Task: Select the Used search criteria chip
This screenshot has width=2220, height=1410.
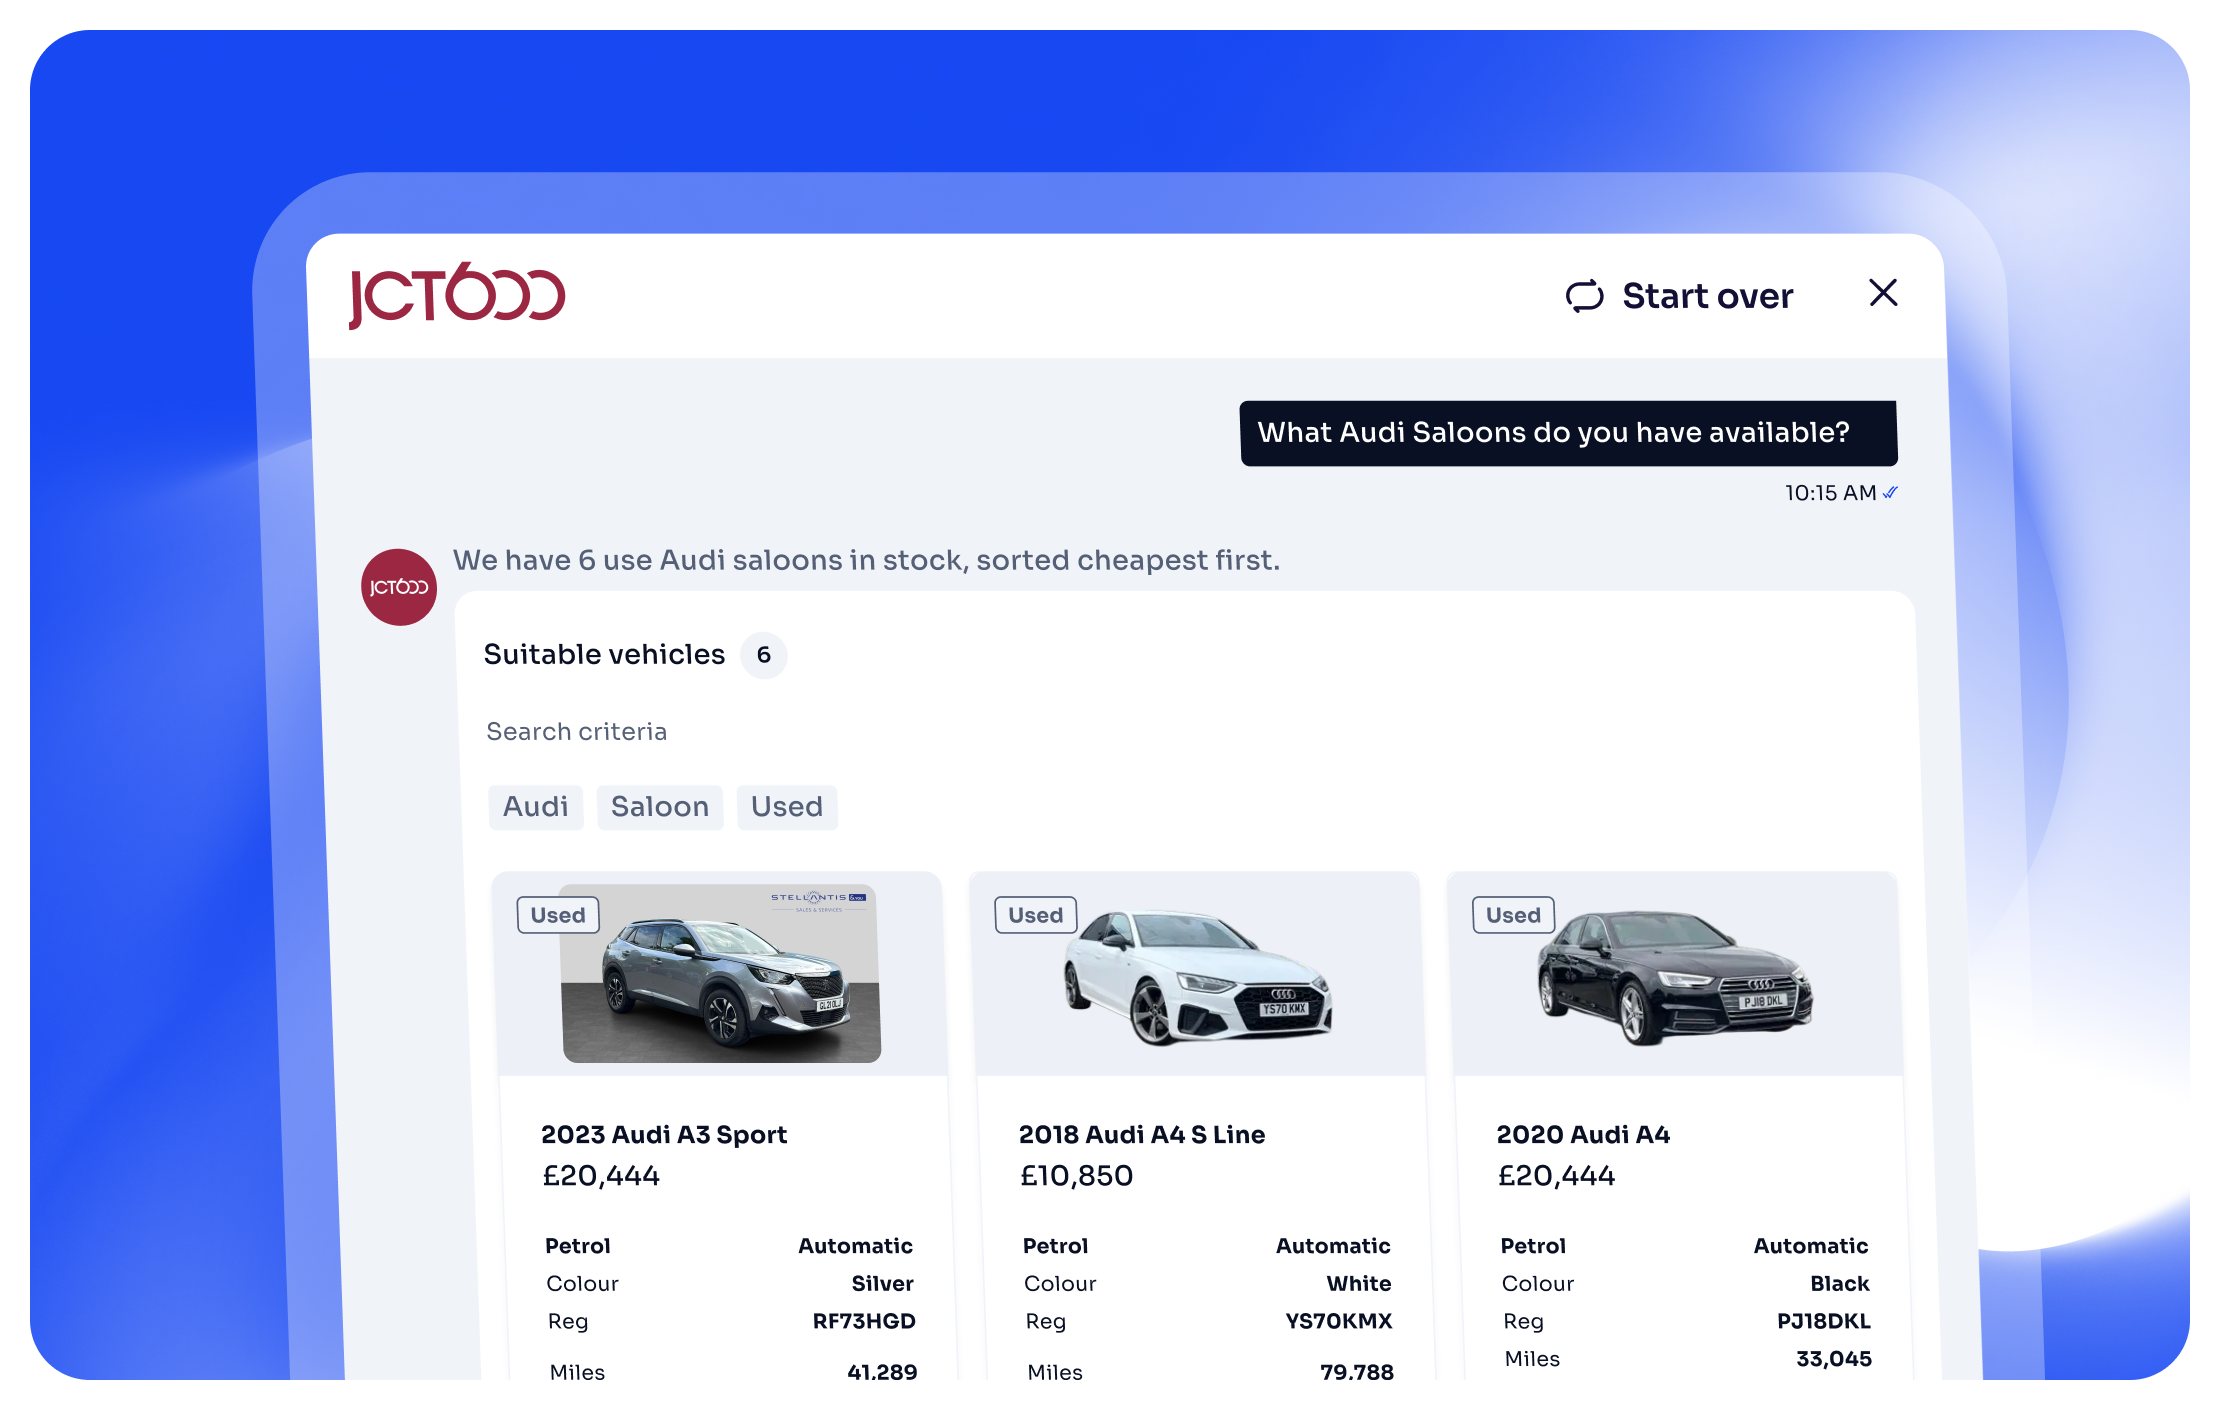Action: (787, 807)
